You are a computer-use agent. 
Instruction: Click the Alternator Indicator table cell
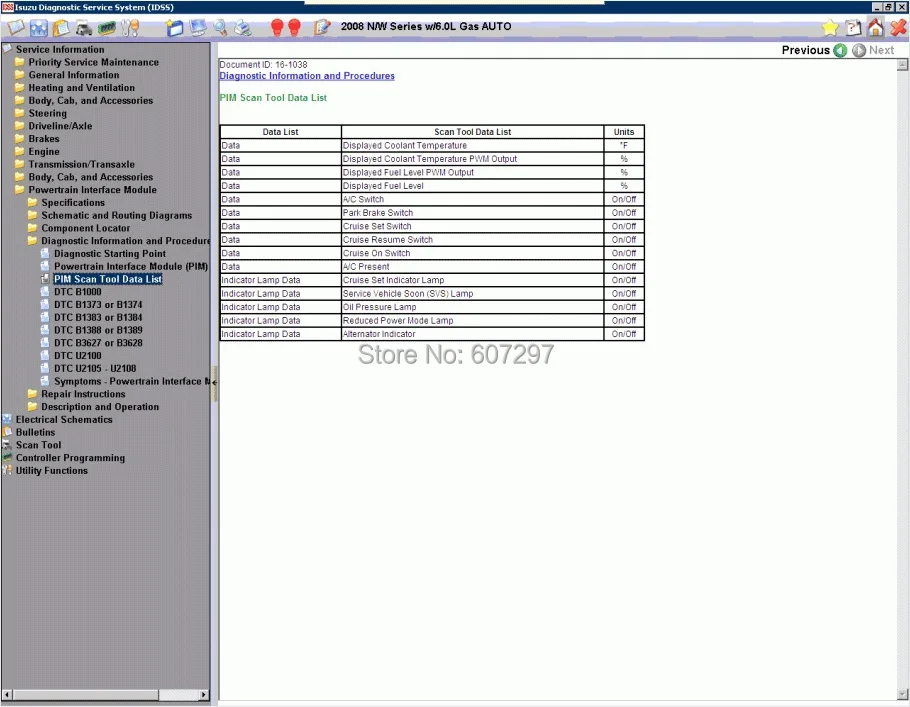(472, 334)
